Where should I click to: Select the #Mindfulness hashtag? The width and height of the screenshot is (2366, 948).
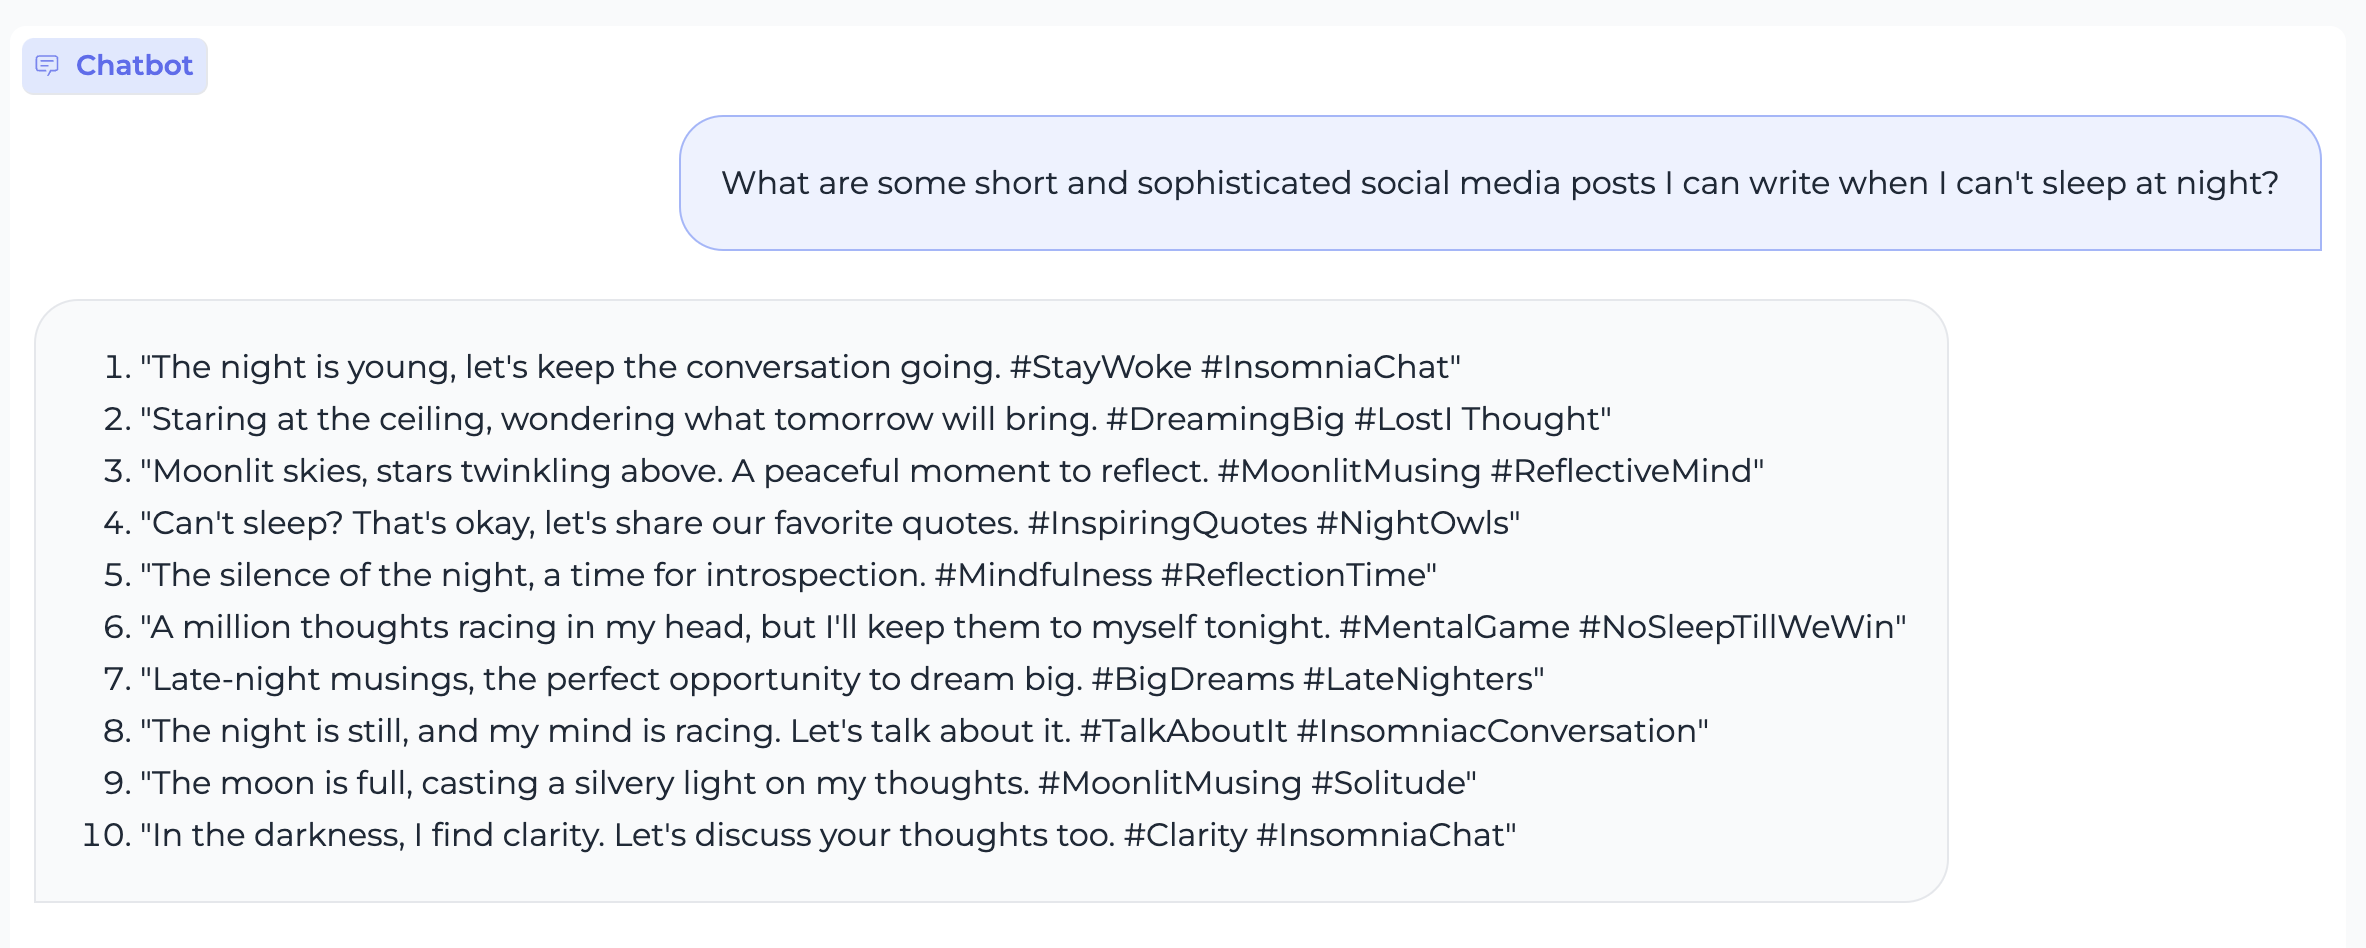(1043, 575)
